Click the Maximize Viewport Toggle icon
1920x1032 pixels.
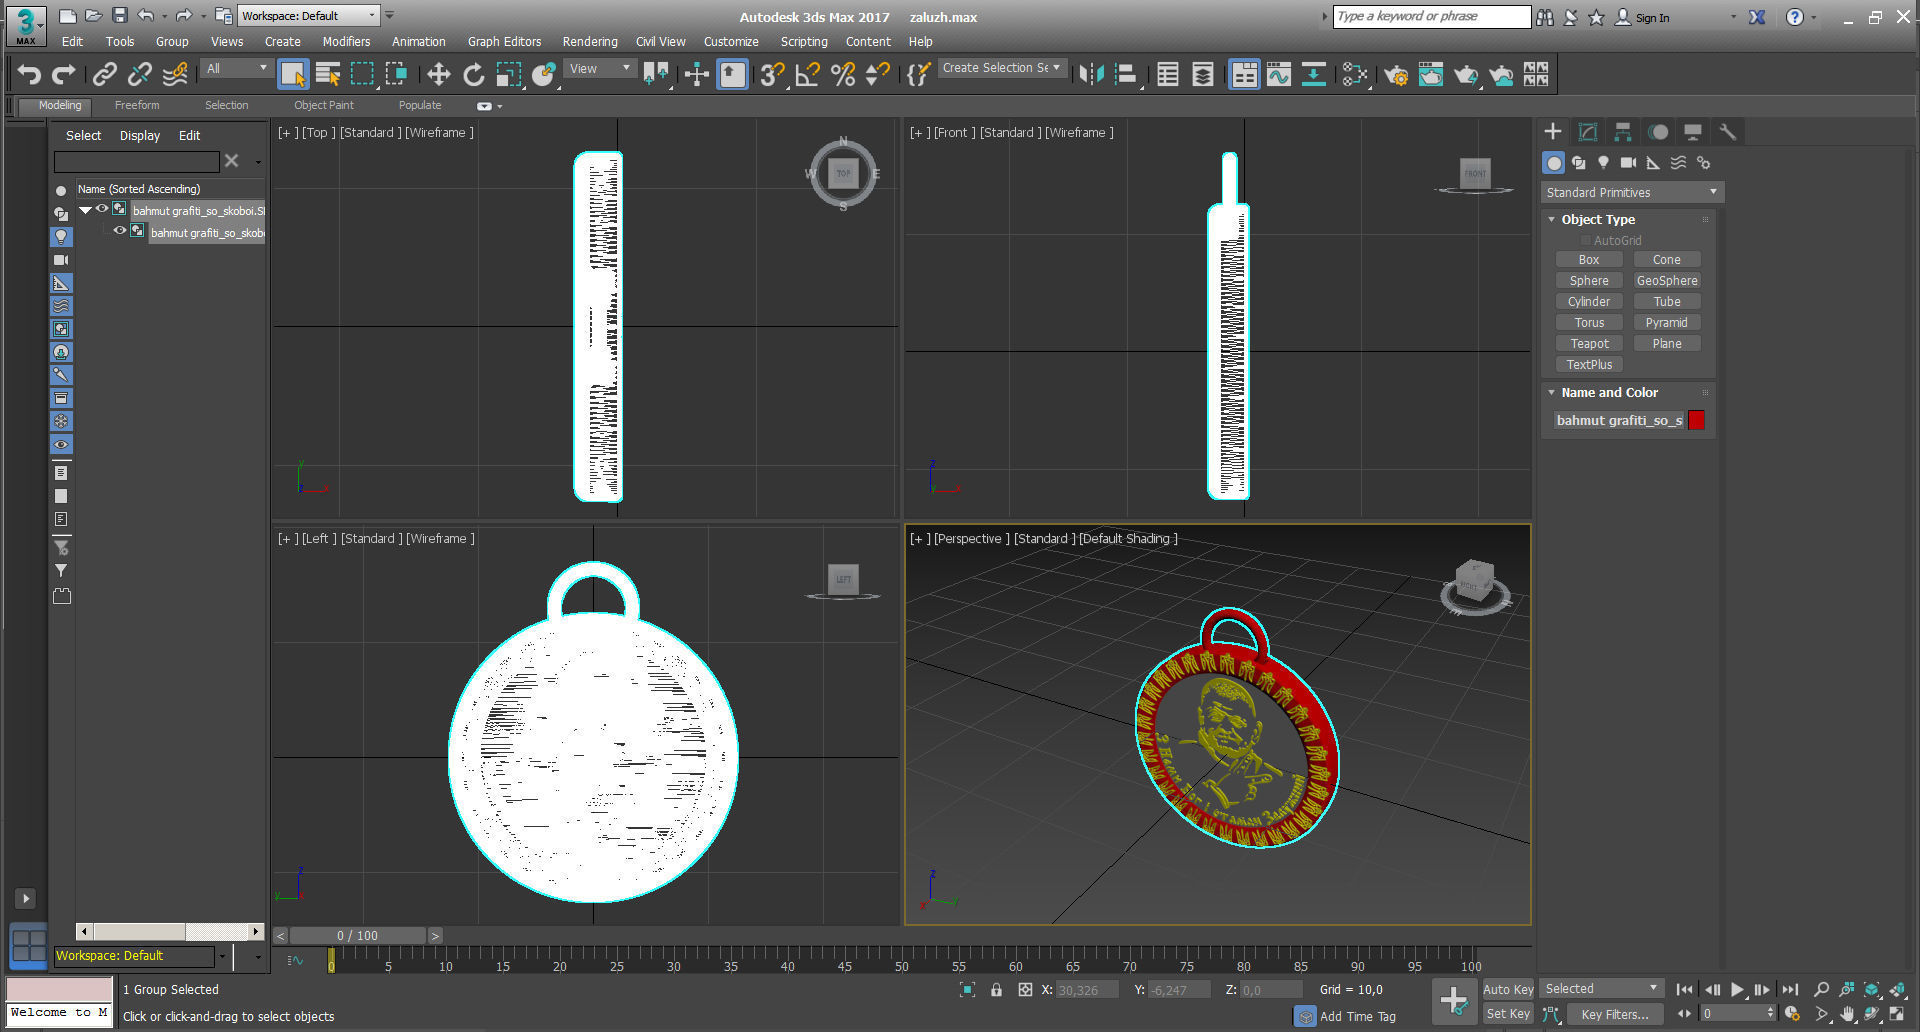coord(1897,1014)
